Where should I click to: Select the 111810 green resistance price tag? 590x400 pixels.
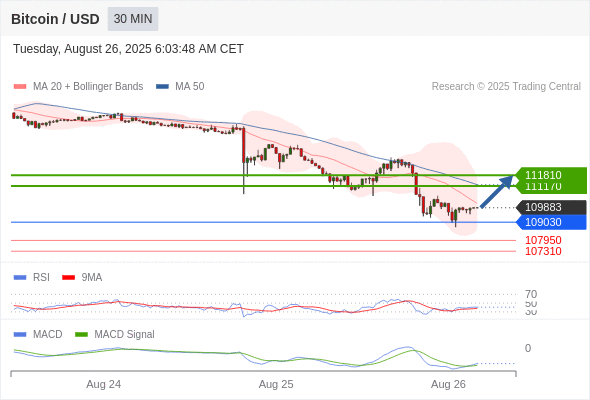coord(550,174)
